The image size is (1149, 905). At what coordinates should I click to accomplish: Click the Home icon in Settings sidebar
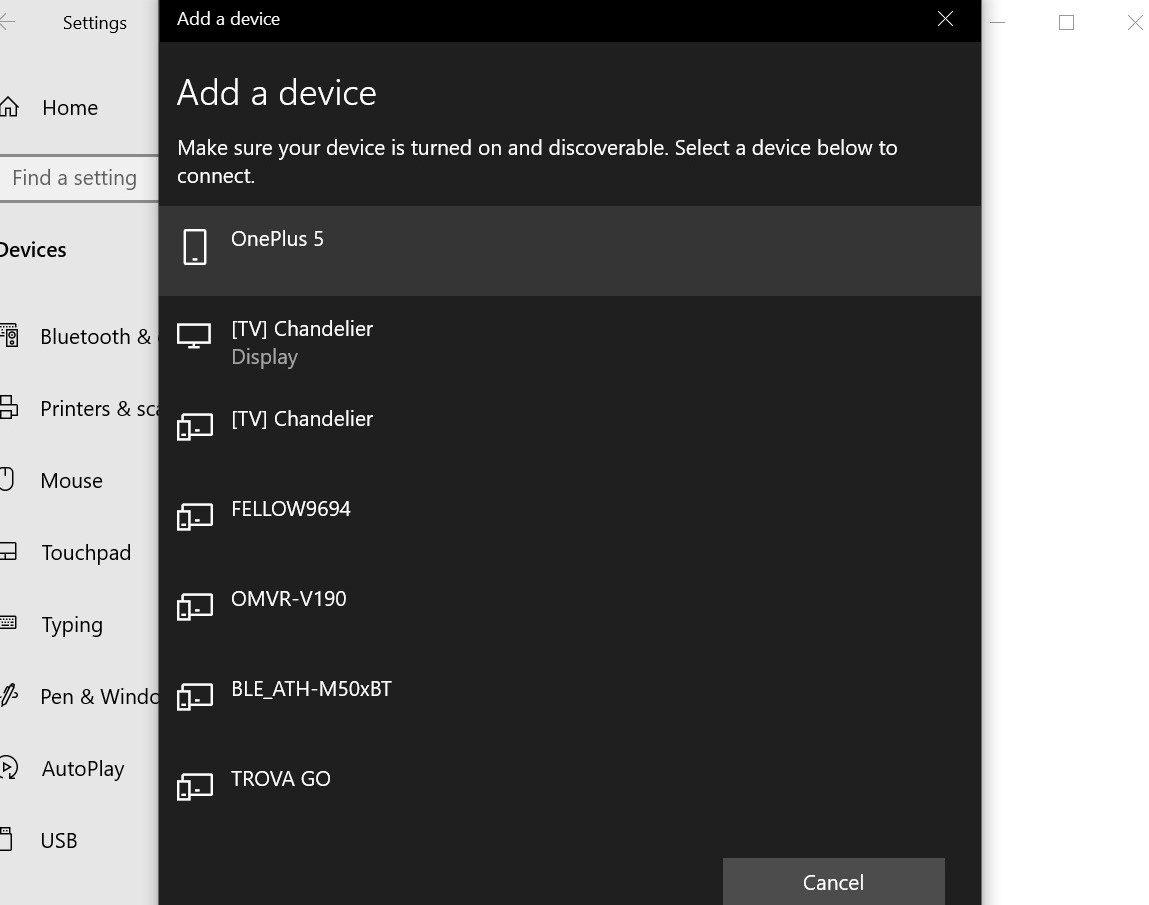(x=9, y=107)
